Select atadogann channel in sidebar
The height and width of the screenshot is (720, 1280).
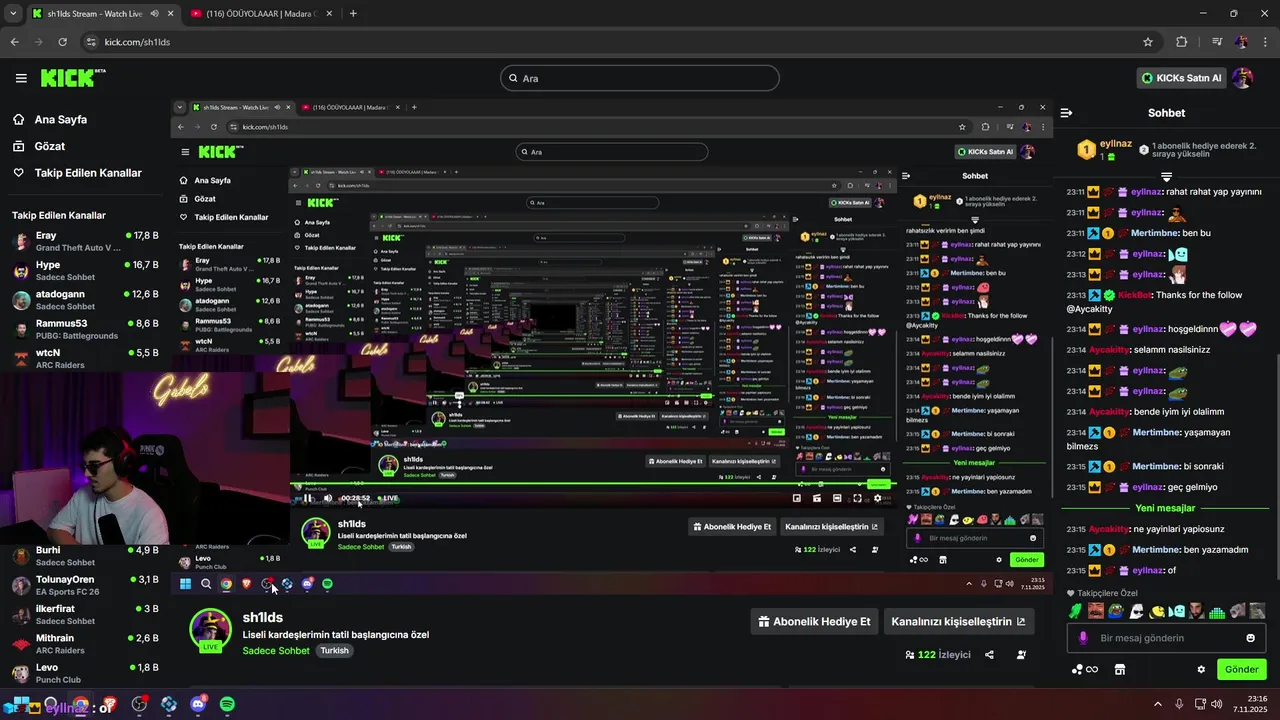85,300
